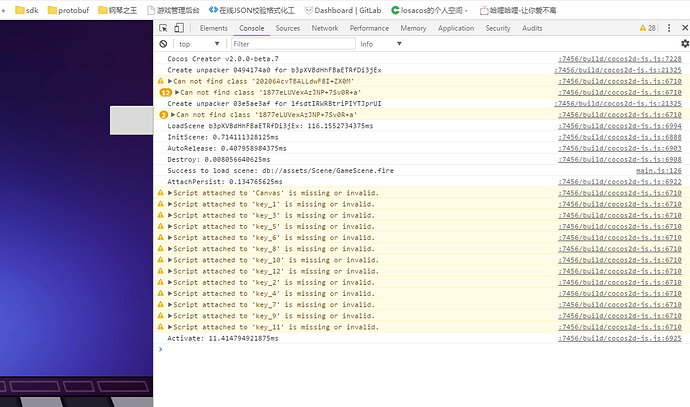Open console settings gear icon

[x=685, y=44]
